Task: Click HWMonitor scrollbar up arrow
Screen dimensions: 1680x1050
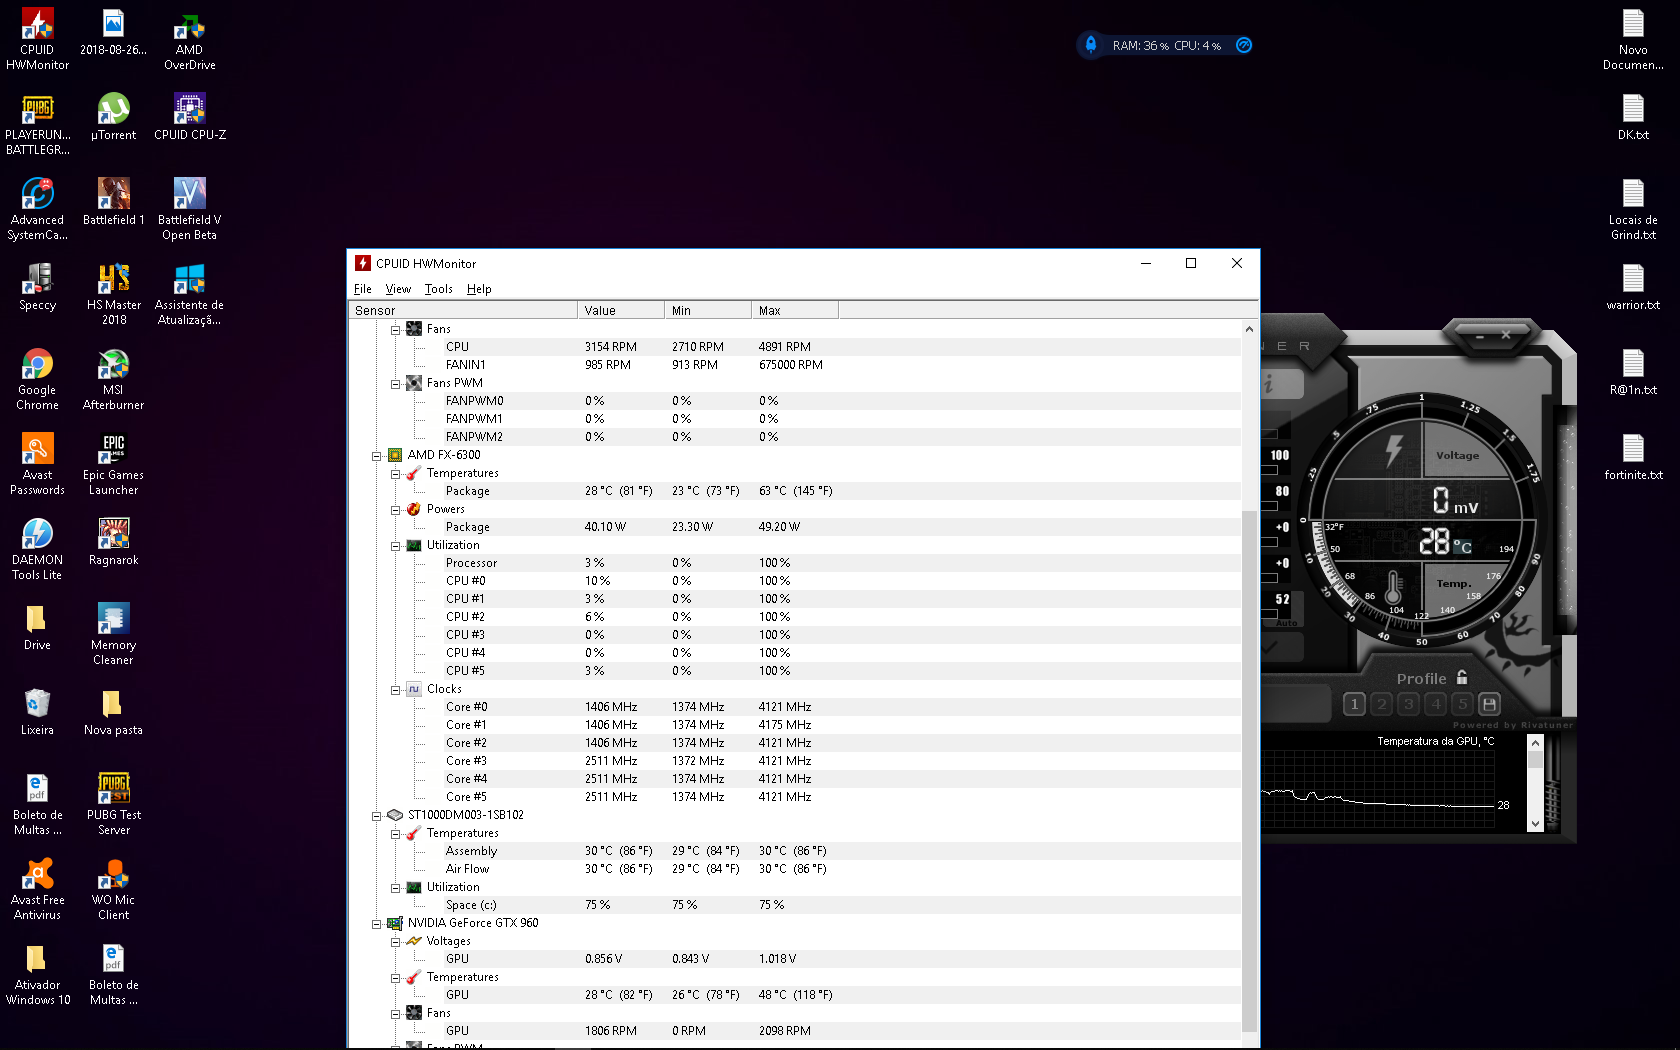Action: click(x=1249, y=329)
